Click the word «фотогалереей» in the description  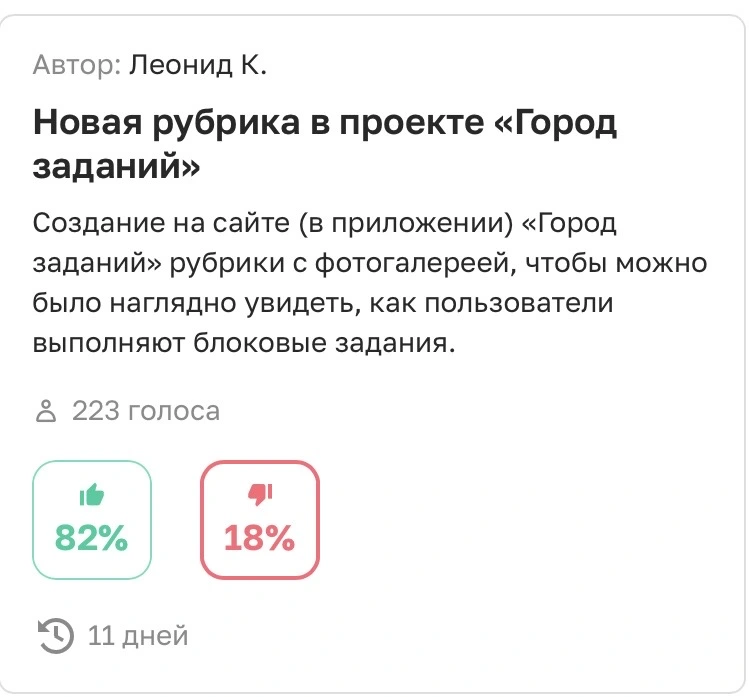[415, 263]
